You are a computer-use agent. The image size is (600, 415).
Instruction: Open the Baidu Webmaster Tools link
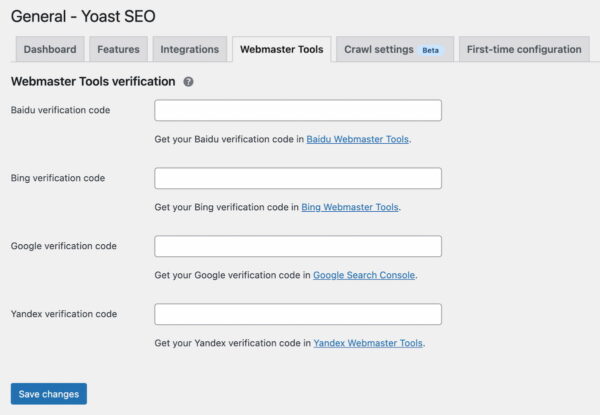coord(357,139)
